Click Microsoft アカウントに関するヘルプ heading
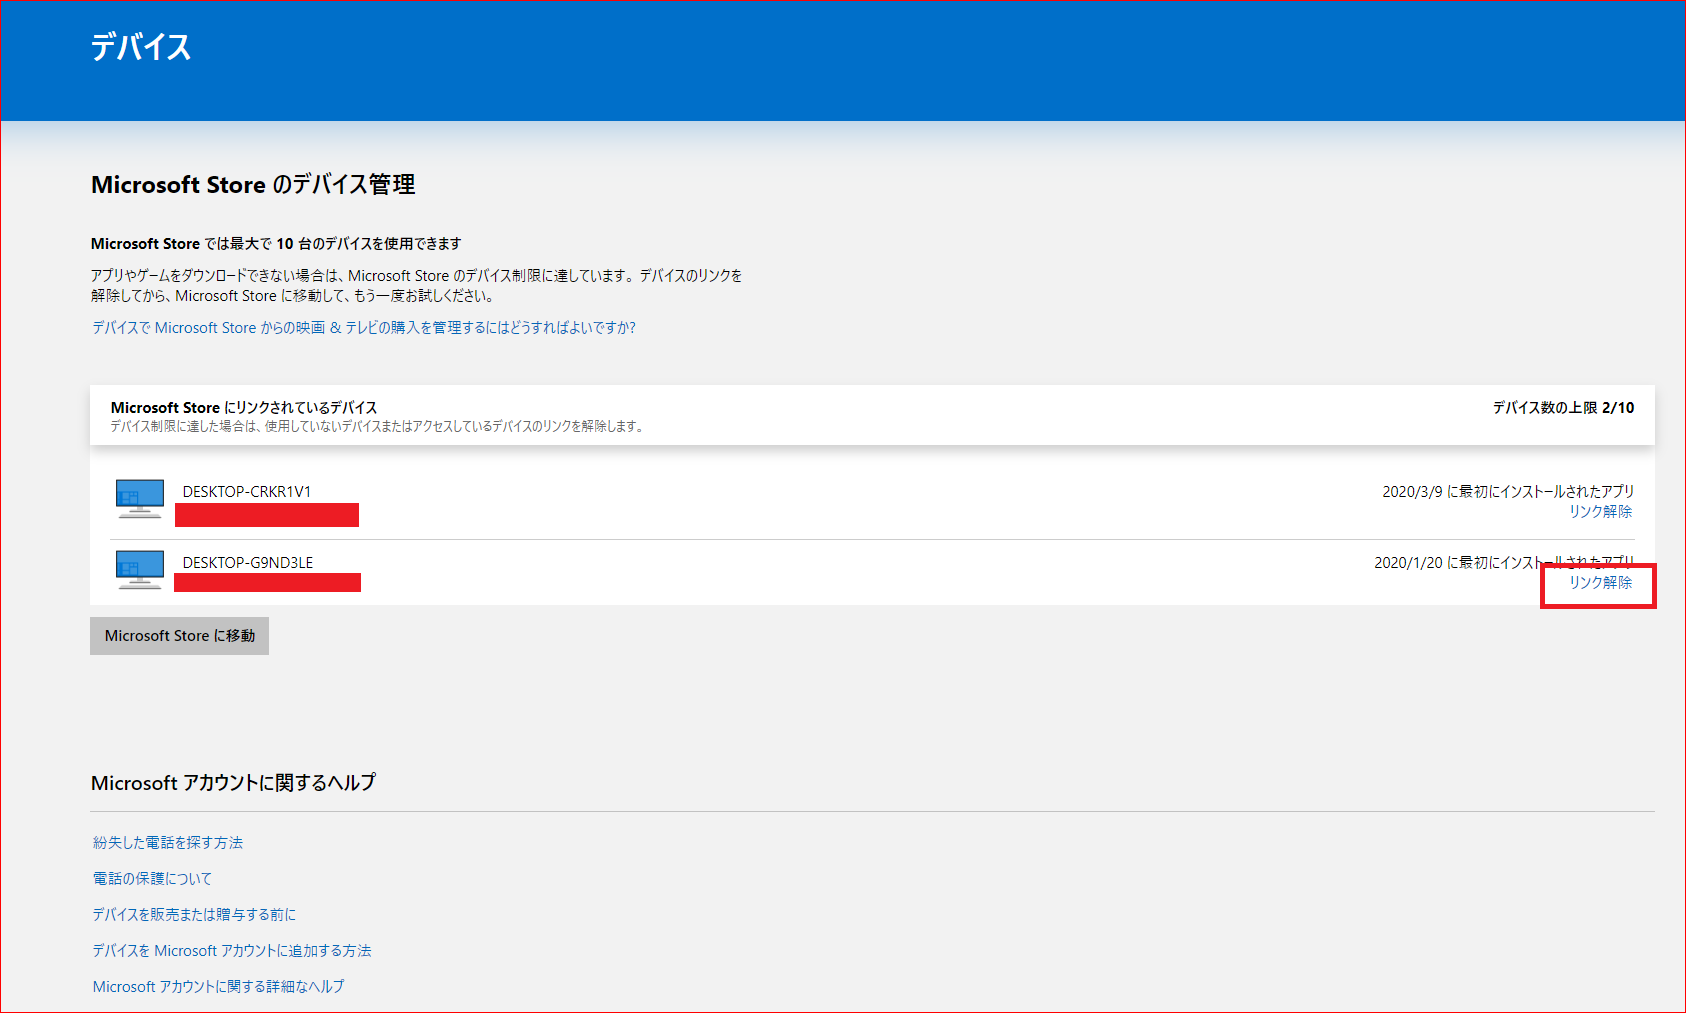This screenshot has width=1686, height=1013. click(x=233, y=783)
